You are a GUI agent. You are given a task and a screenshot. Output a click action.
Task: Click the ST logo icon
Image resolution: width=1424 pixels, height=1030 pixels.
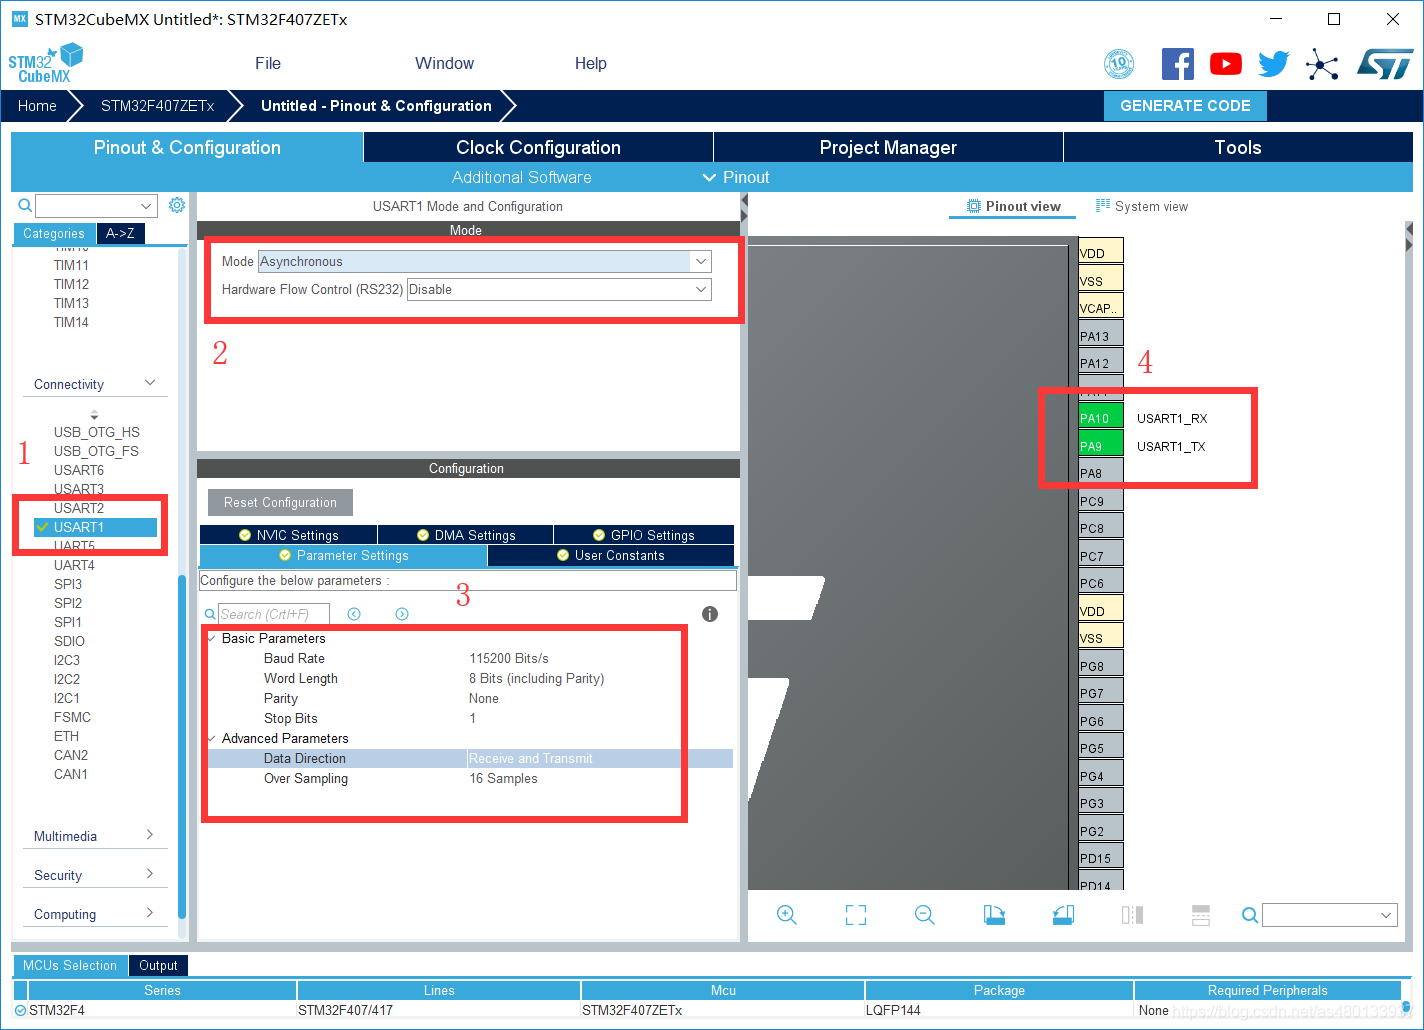(x=1385, y=64)
